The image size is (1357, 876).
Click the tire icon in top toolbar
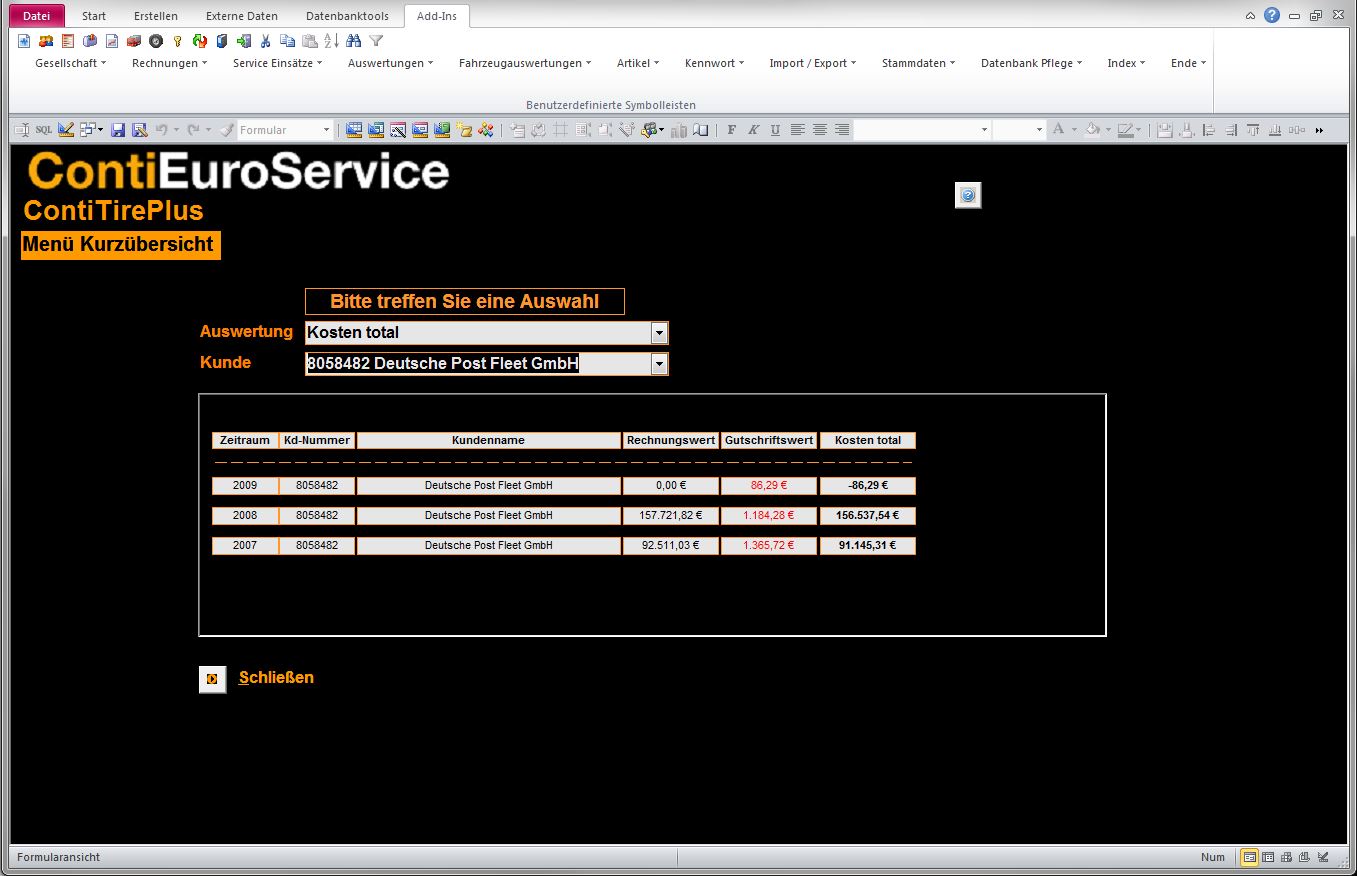(x=156, y=41)
